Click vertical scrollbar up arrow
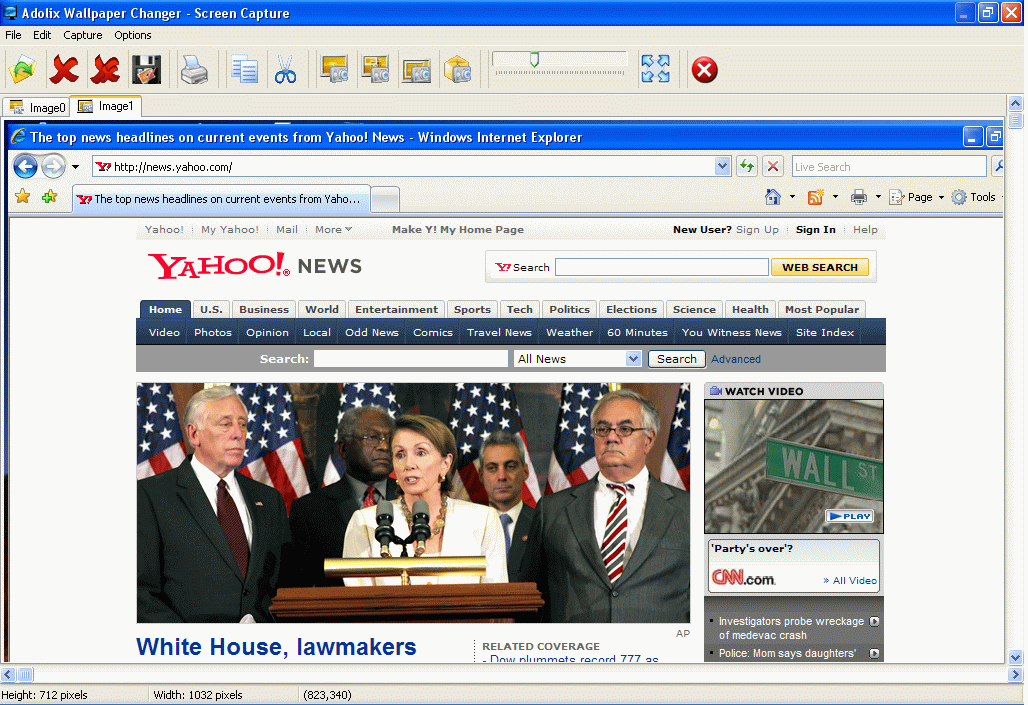The height and width of the screenshot is (705, 1028). 1015,103
